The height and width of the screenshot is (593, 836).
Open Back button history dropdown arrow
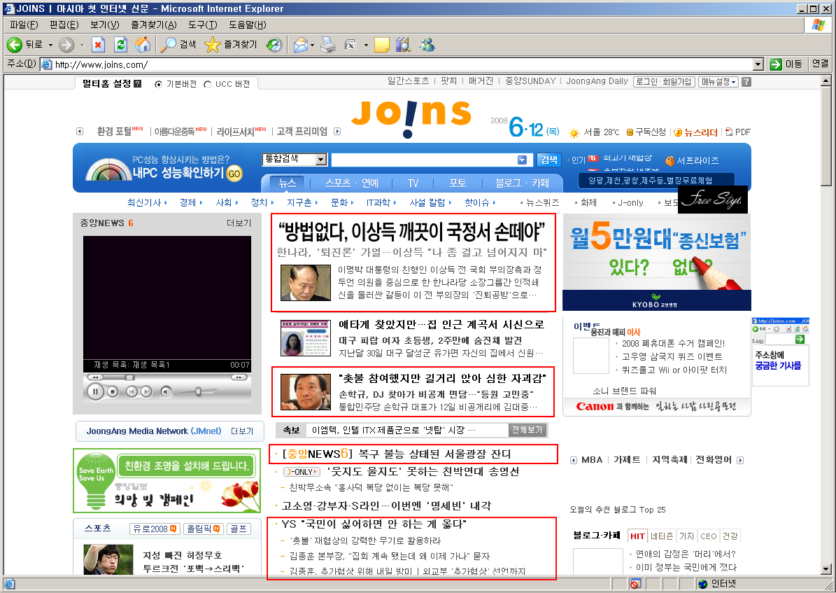coord(51,45)
